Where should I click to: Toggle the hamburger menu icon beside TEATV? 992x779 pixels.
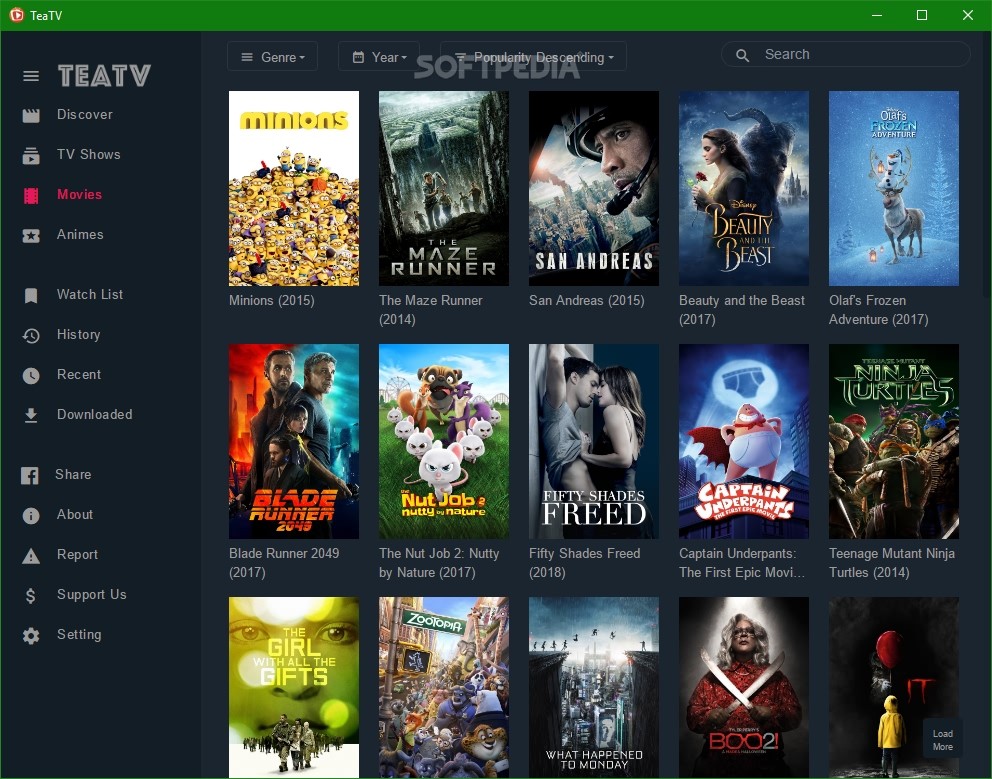[x=31, y=76]
